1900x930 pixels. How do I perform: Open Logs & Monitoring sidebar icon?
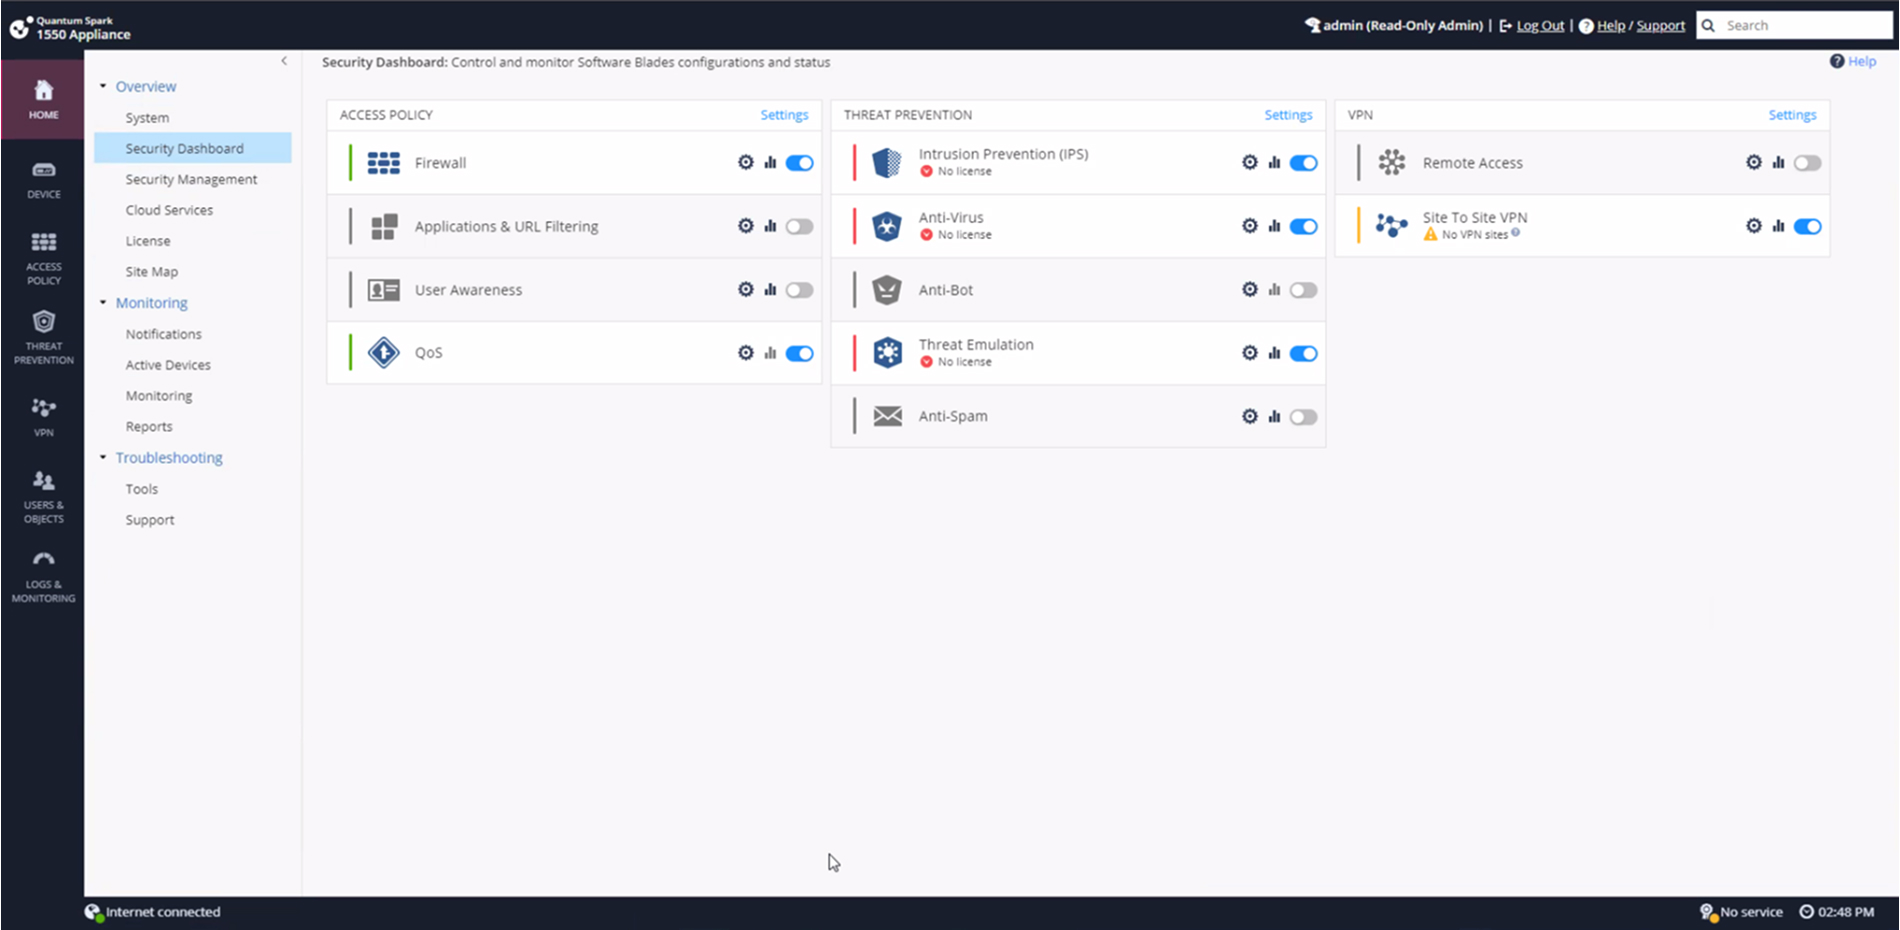pos(43,576)
